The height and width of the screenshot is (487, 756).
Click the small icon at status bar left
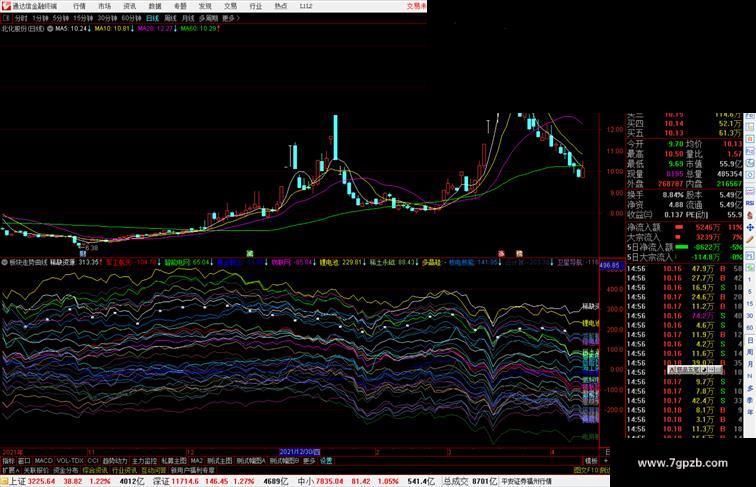[4, 481]
